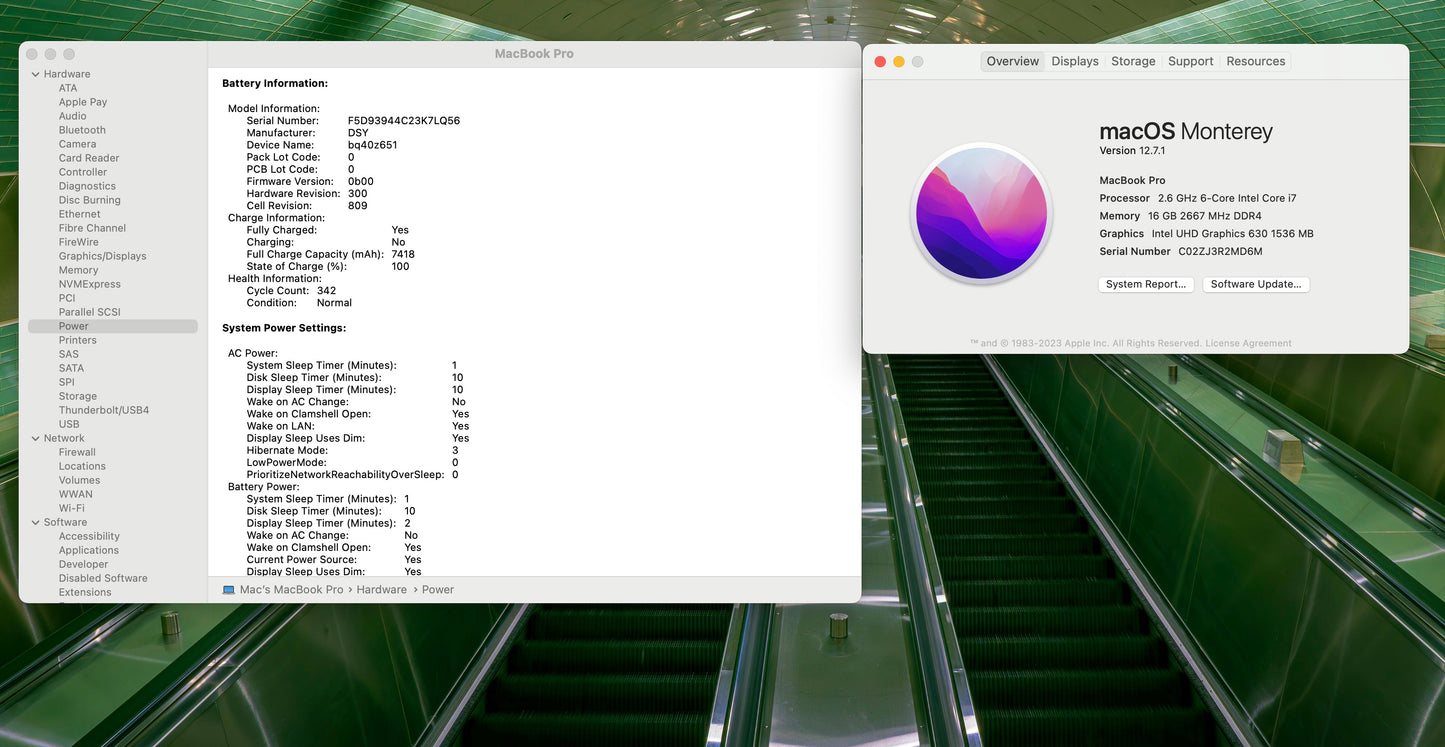
Task: Open the License Agreement link
Action: pyautogui.click(x=1248, y=343)
